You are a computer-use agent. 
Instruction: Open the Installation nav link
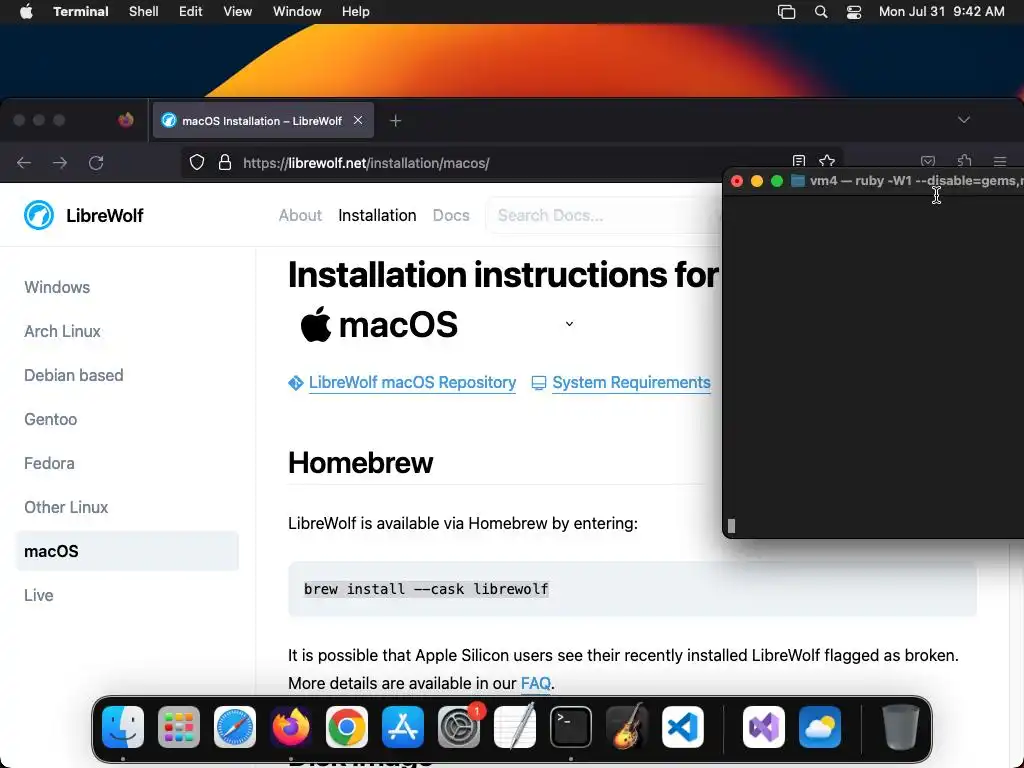(377, 216)
